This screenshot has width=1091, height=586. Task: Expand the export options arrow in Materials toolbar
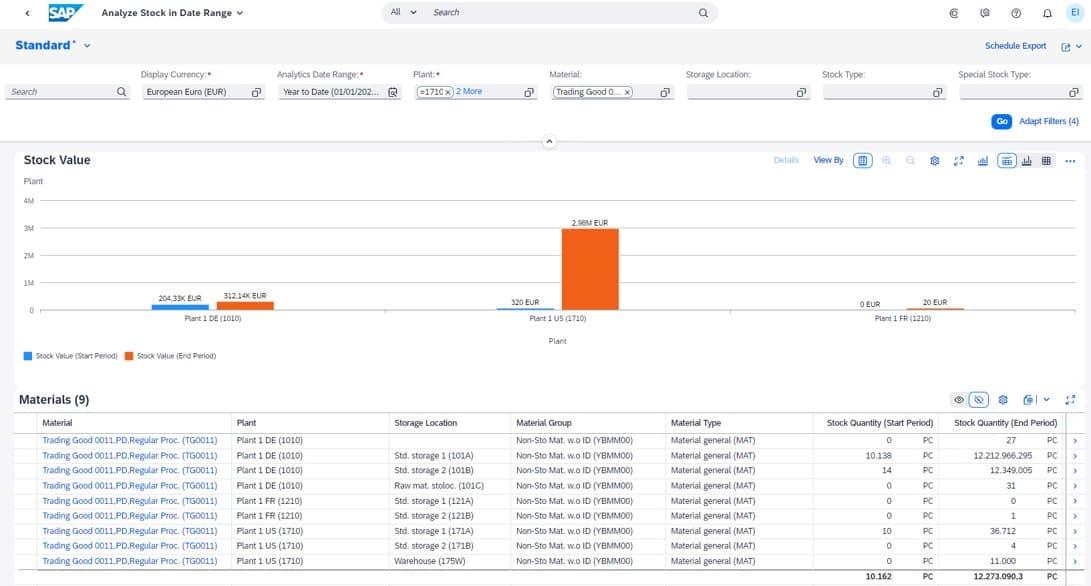tap(1046, 399)
